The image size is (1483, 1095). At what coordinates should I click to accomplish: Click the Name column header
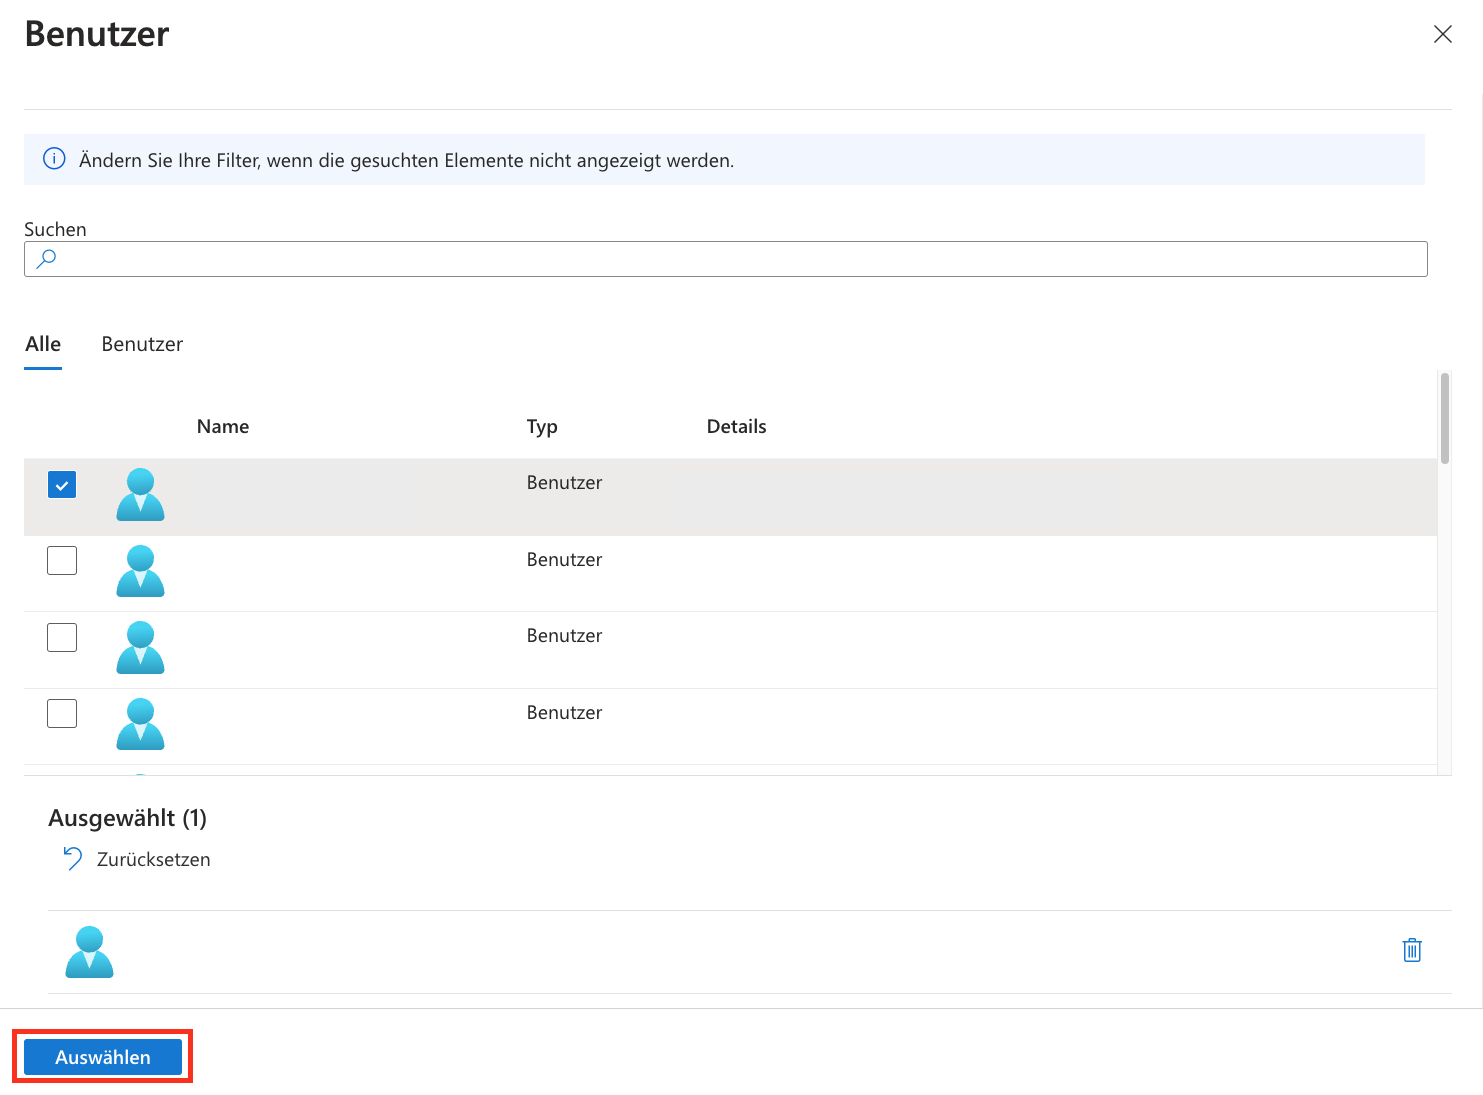point(222,426)
